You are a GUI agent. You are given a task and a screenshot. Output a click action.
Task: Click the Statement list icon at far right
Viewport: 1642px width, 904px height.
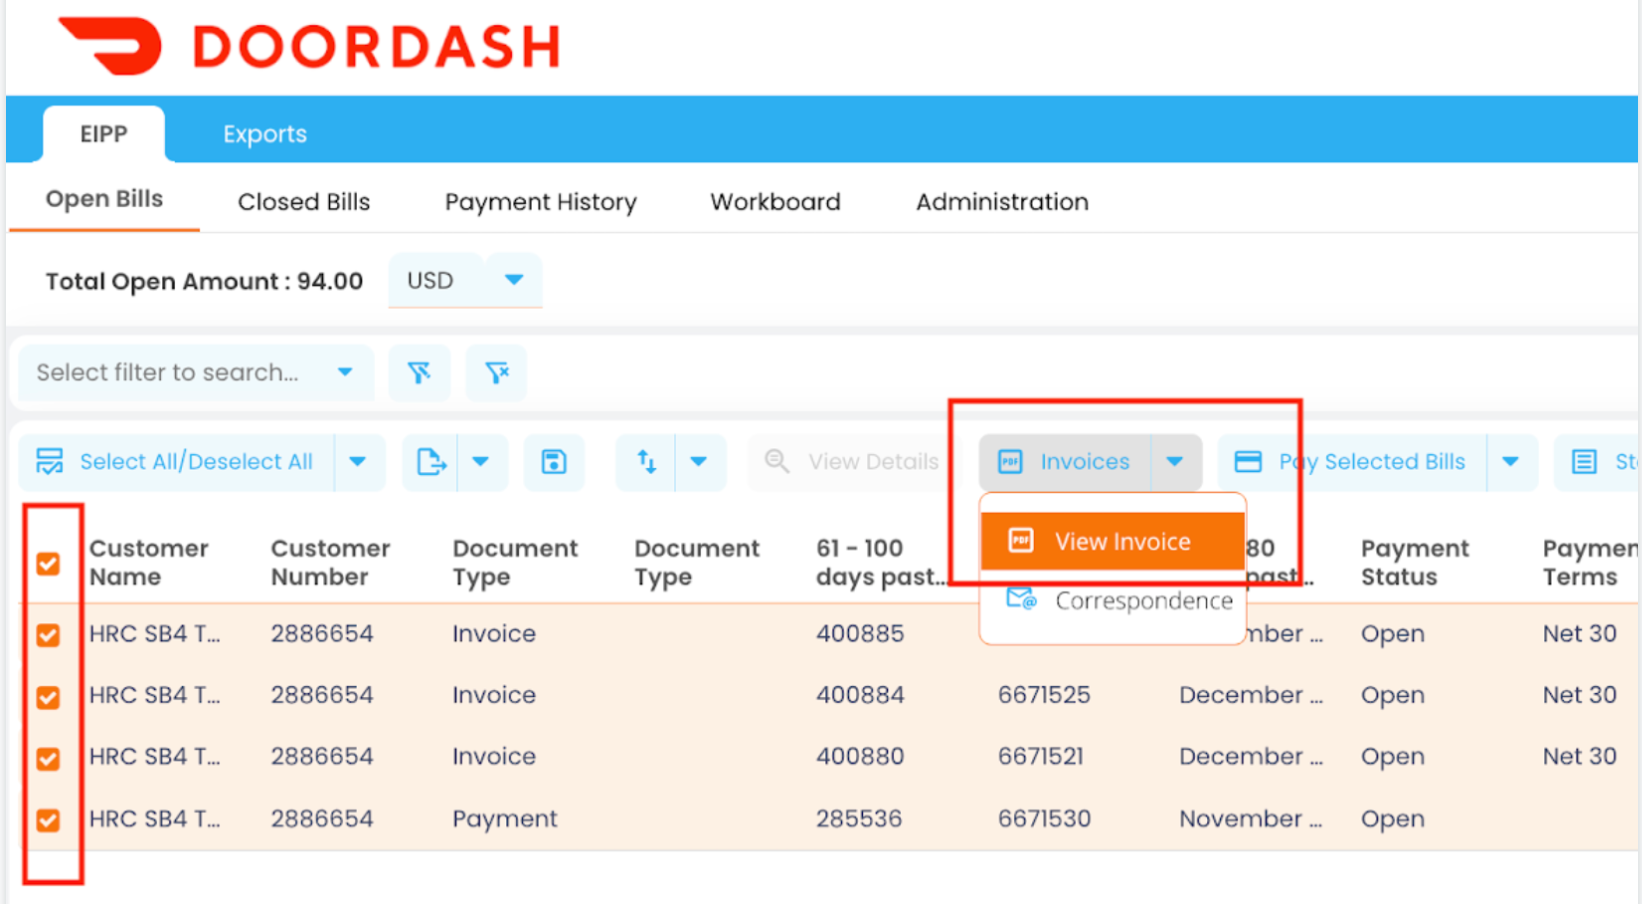pos(1586,461)
